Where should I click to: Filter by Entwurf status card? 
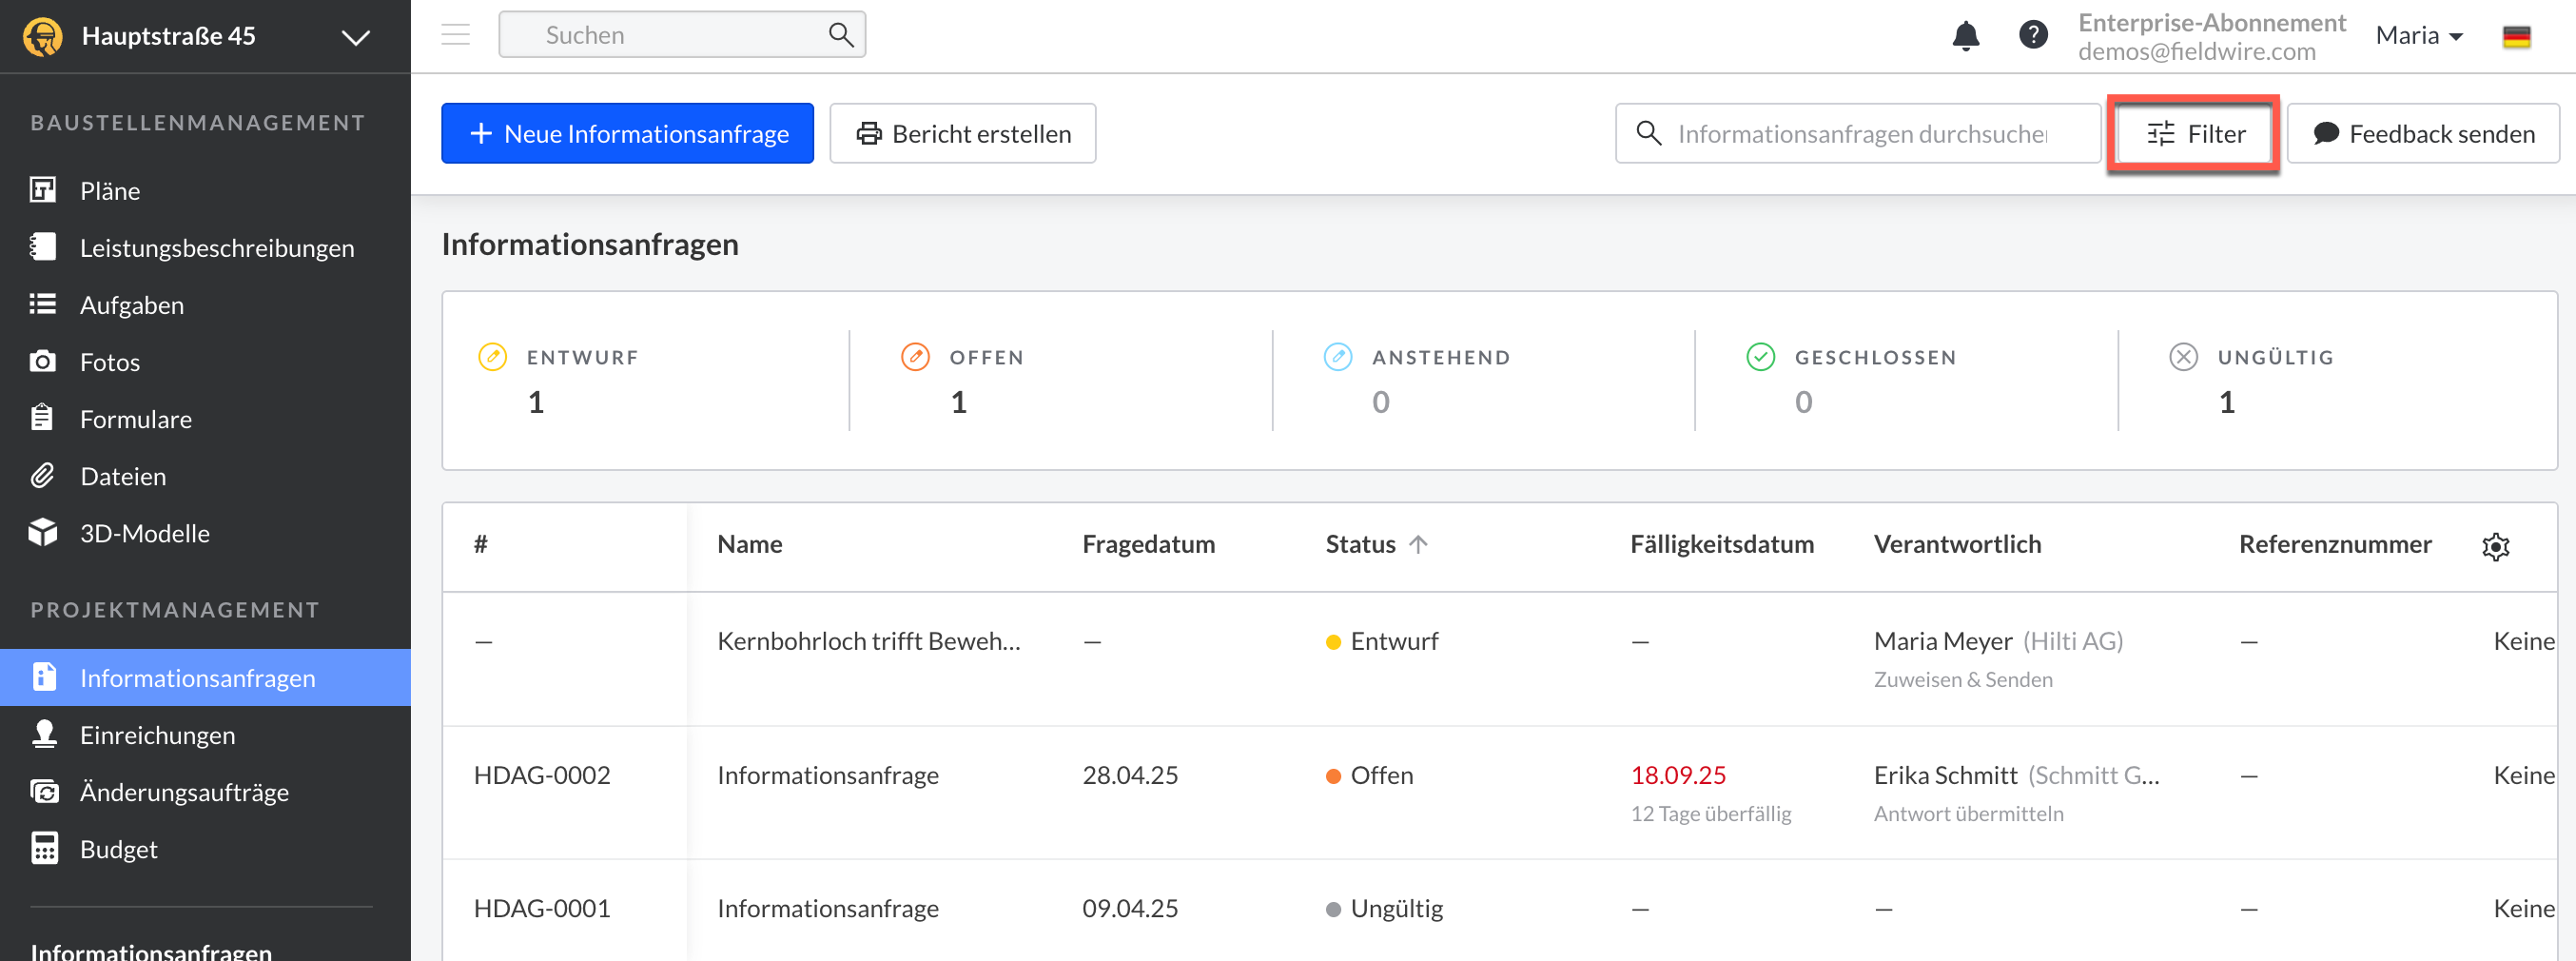click(583, 381)
